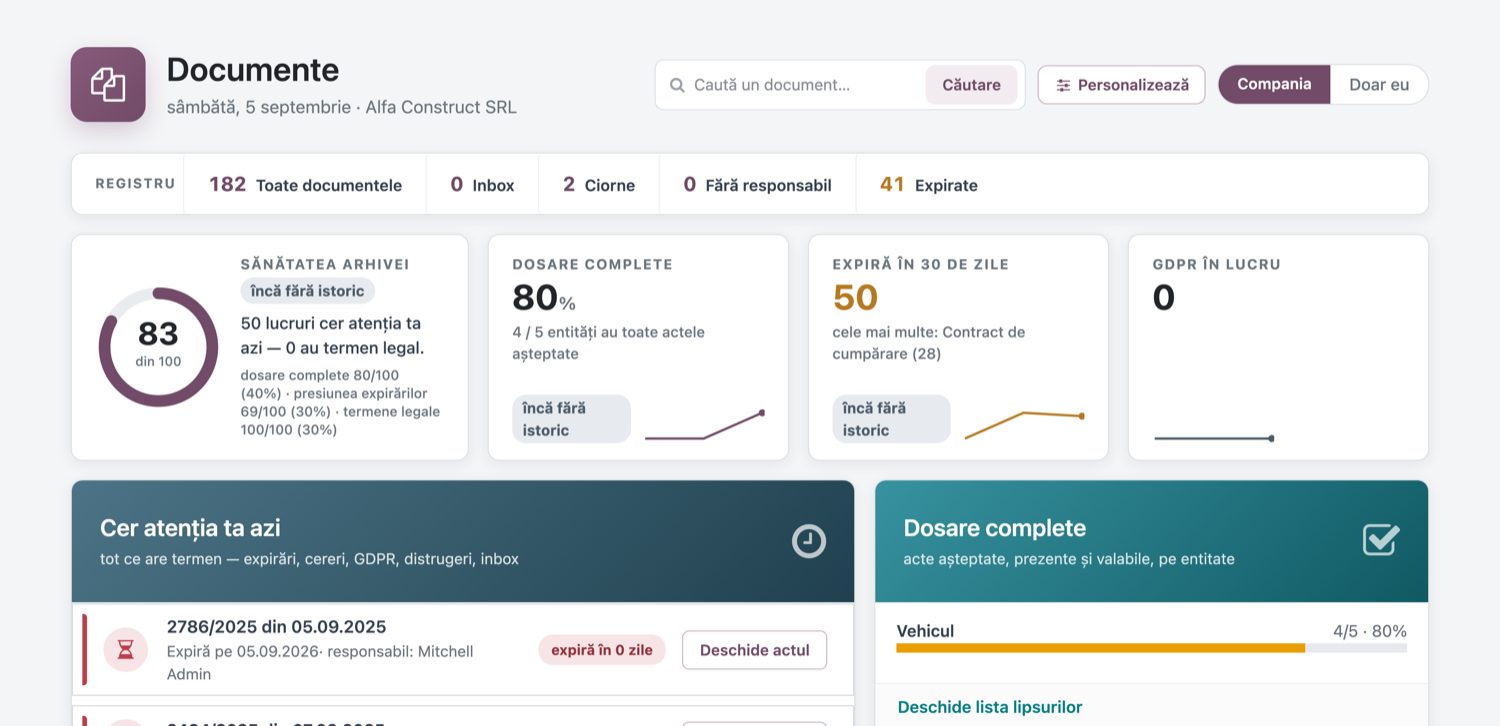Click încă fără istoric badge in Sănătatea arhivei
The width and height of the screenshot is (1500, 726).
(308, 291)
